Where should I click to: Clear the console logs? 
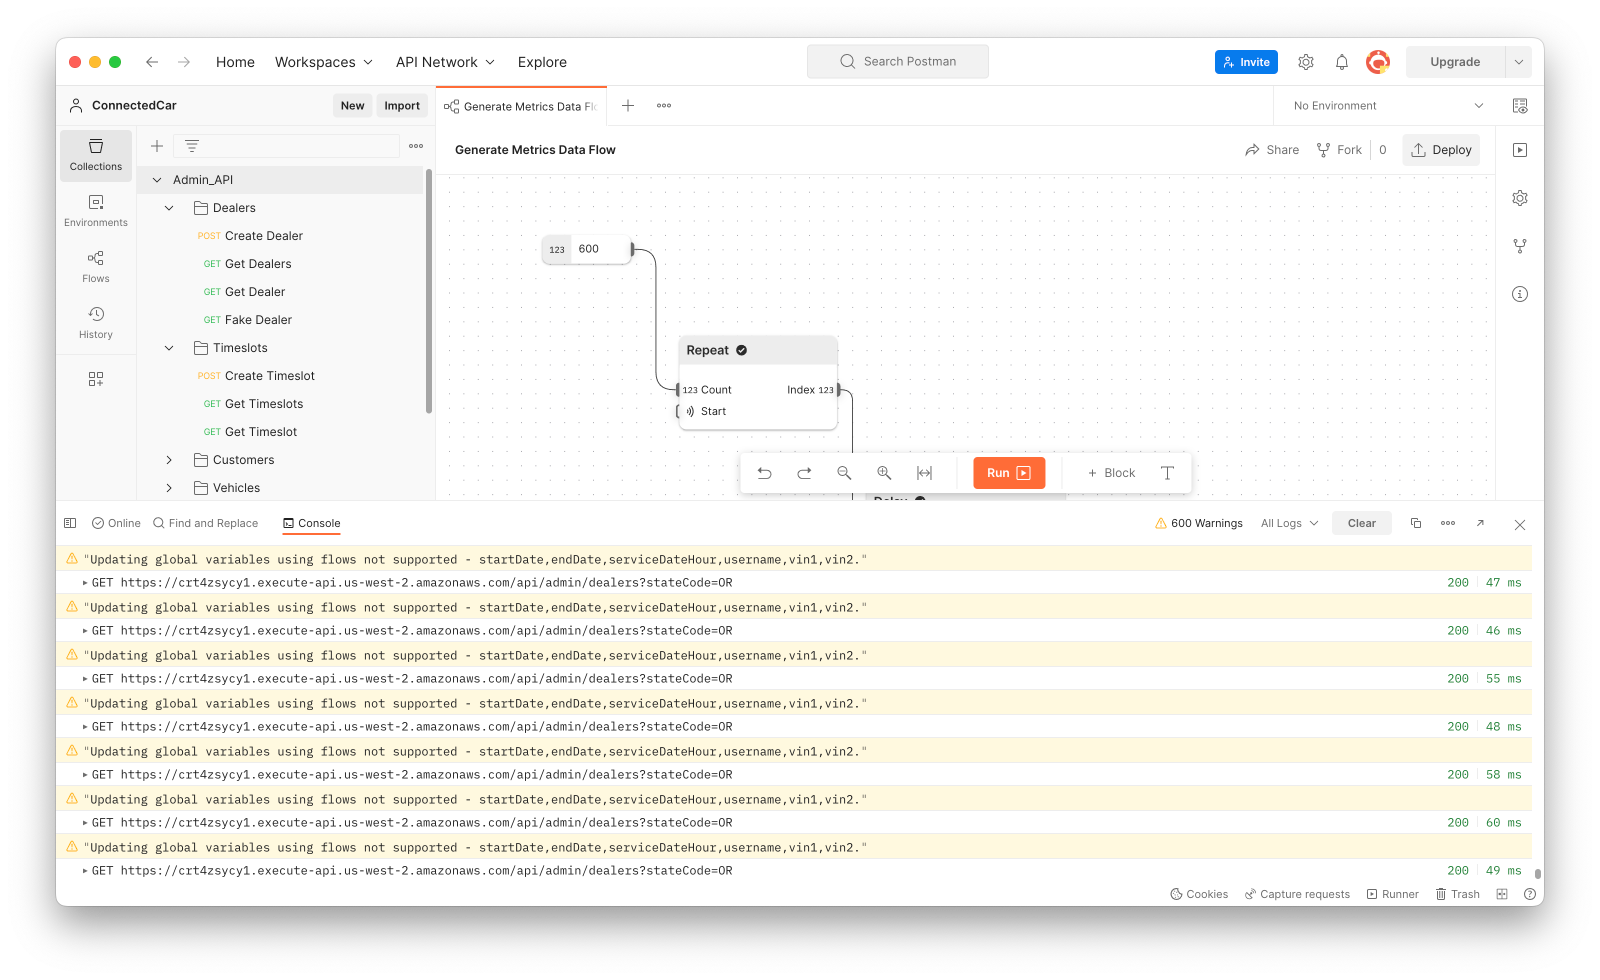pos(1361,523)
